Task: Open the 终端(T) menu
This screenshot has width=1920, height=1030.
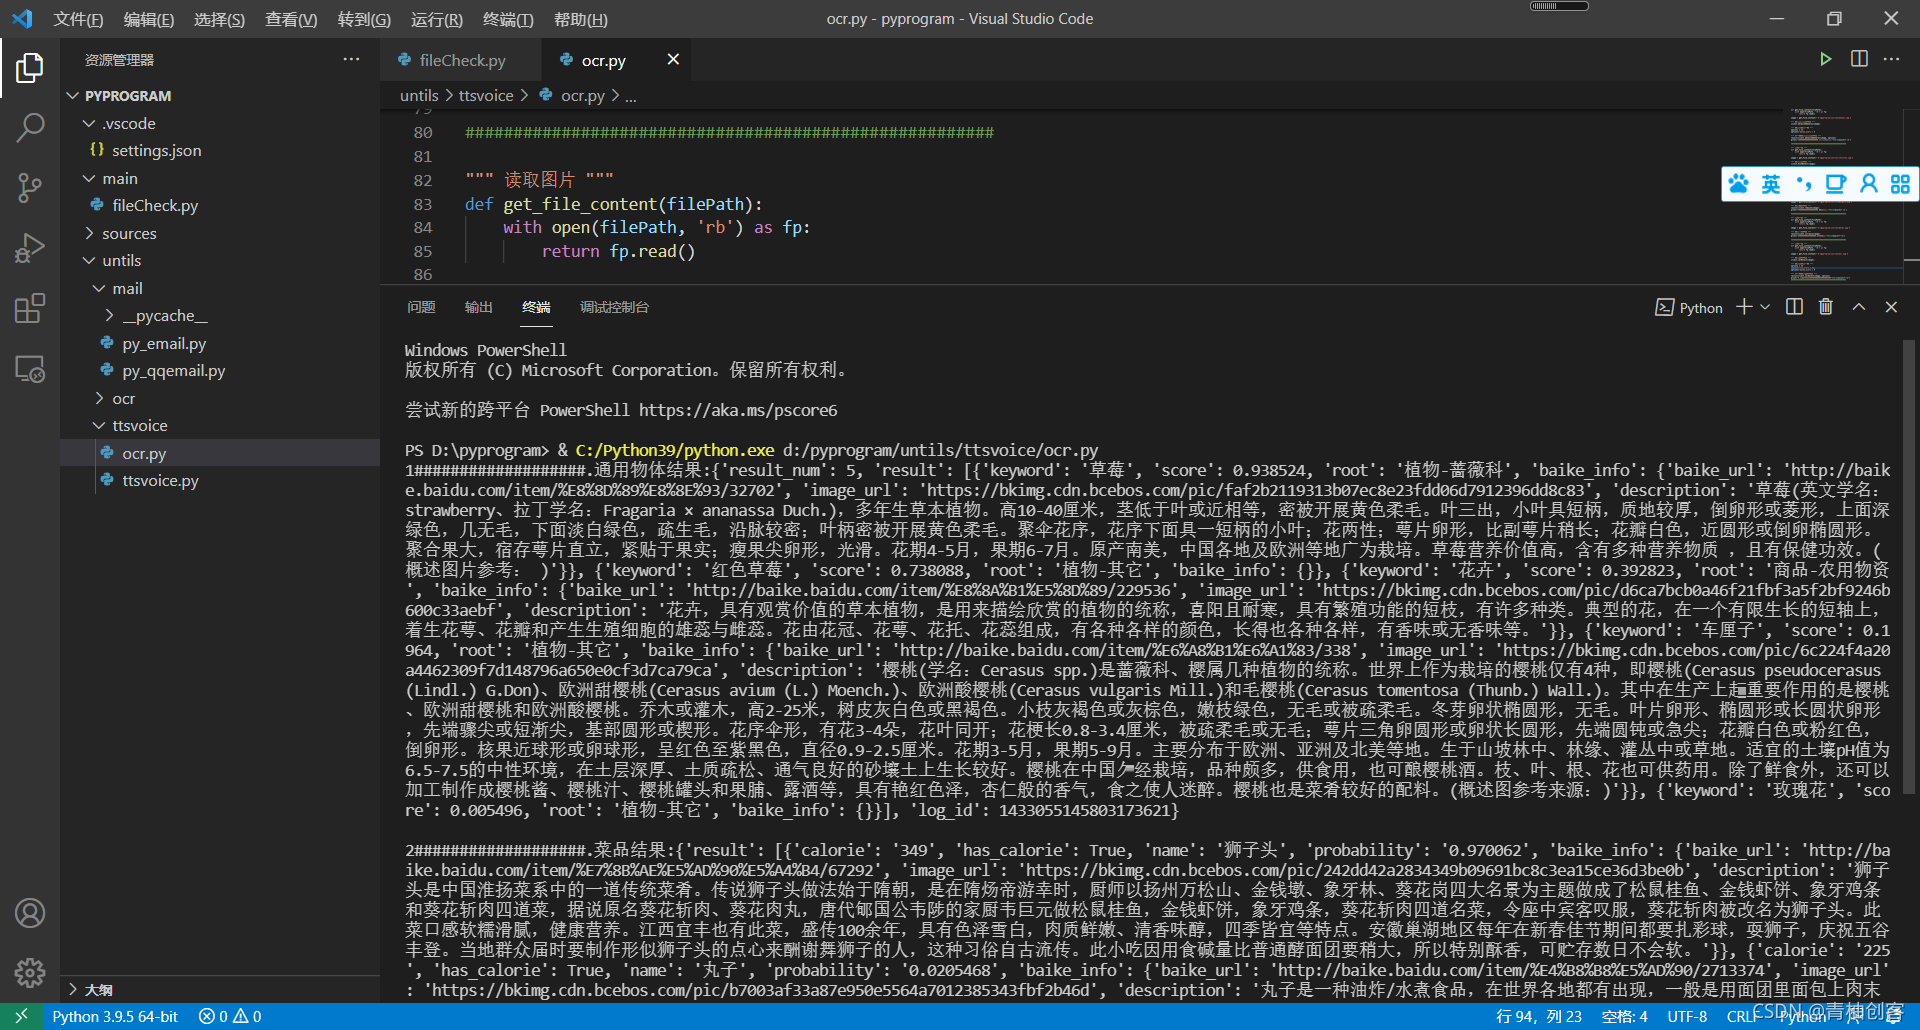Action: tap(508, 19)
